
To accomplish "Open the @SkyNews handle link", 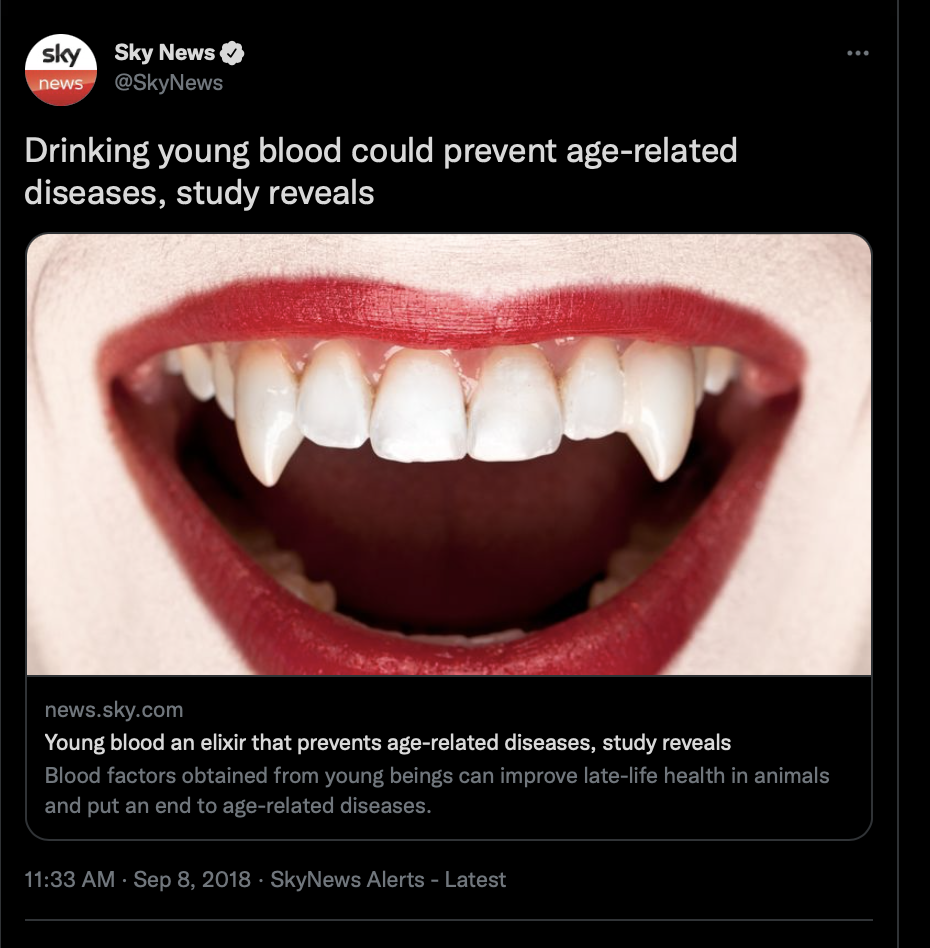I will [x=169, y=82].
